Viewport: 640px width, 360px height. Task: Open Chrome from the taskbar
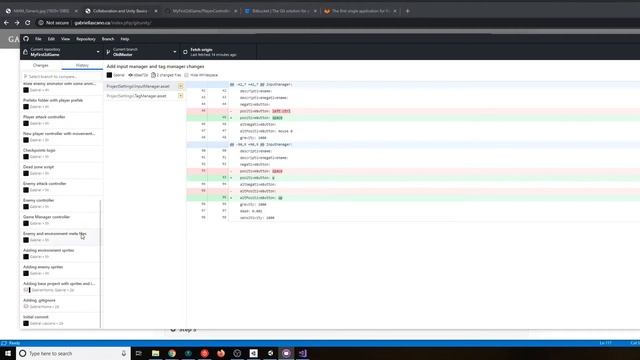(172, 353)
